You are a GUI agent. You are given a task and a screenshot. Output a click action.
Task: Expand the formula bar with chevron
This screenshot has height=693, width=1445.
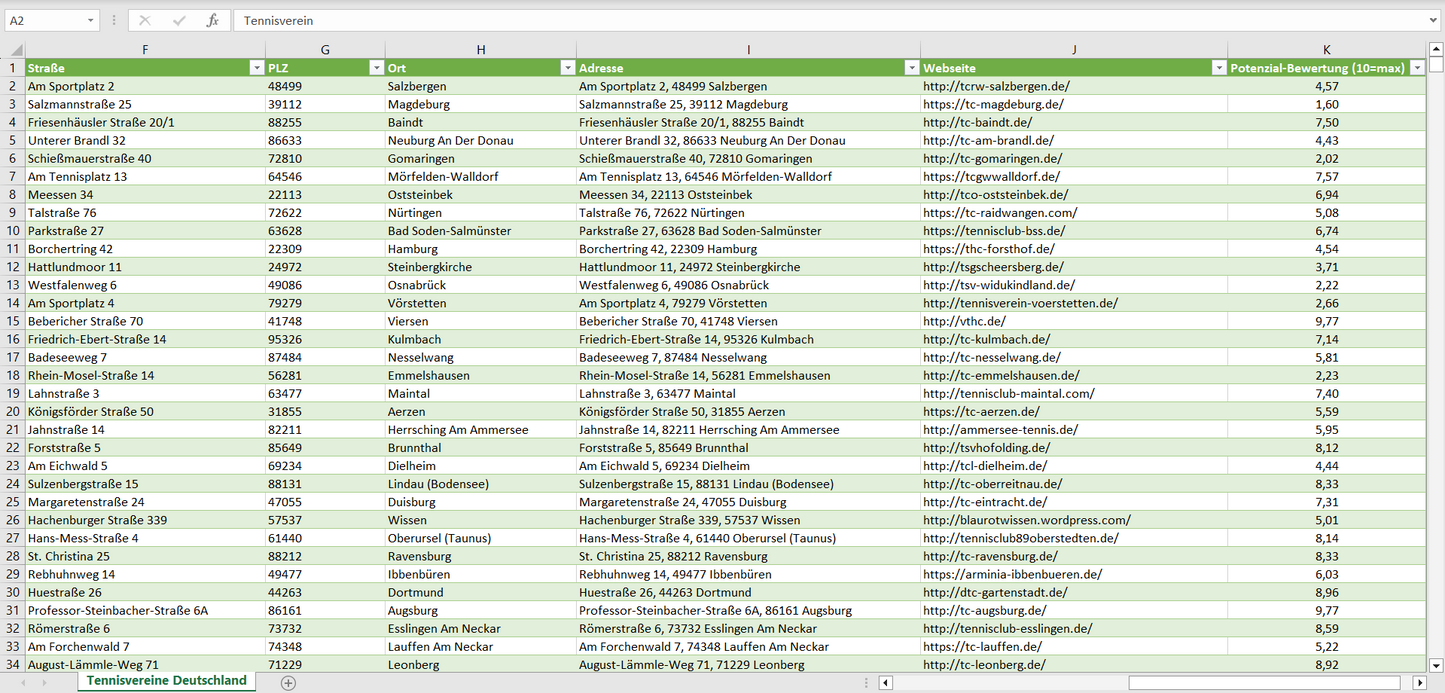tap(1434, 20)
